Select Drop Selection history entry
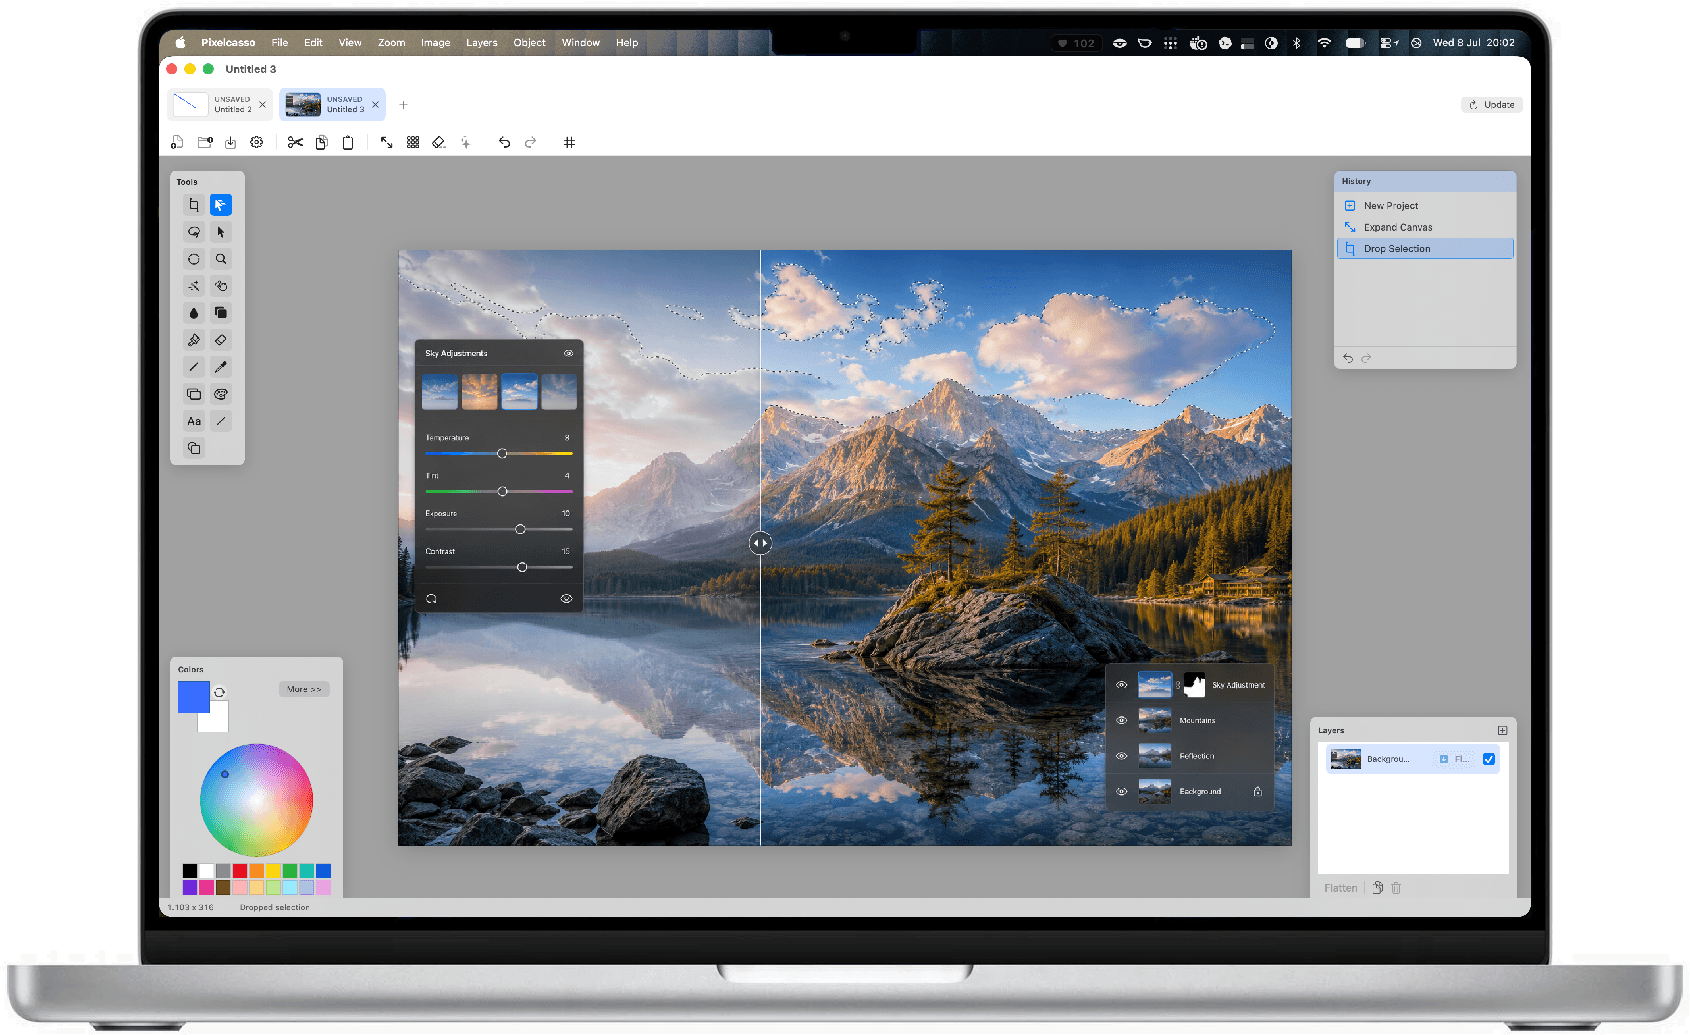The height and width of the screenshot is (1035, 1690). coord(1425,248)
